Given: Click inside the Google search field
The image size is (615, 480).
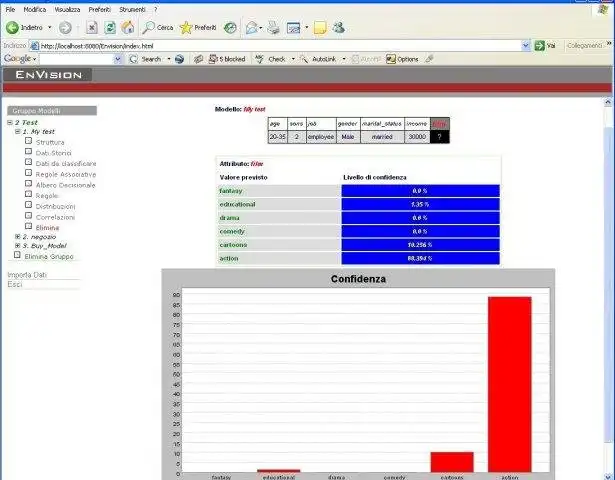Looking at the screenshot, I should coord(76,59).
